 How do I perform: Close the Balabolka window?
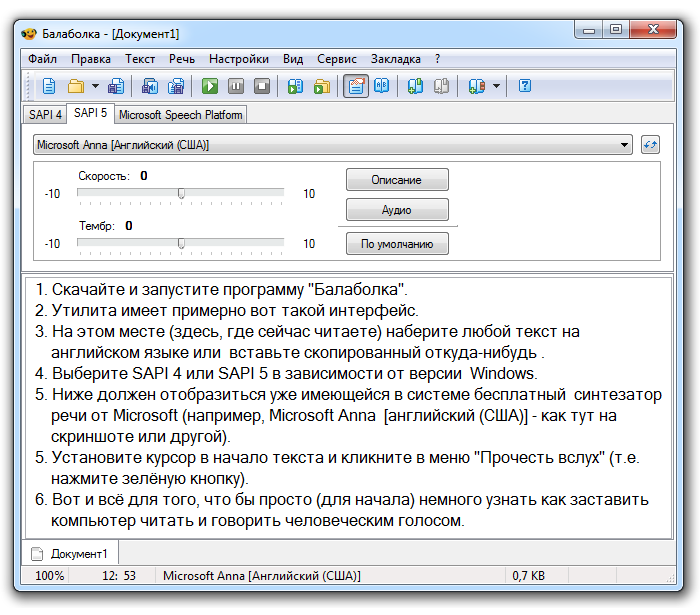tap(653, 29)
